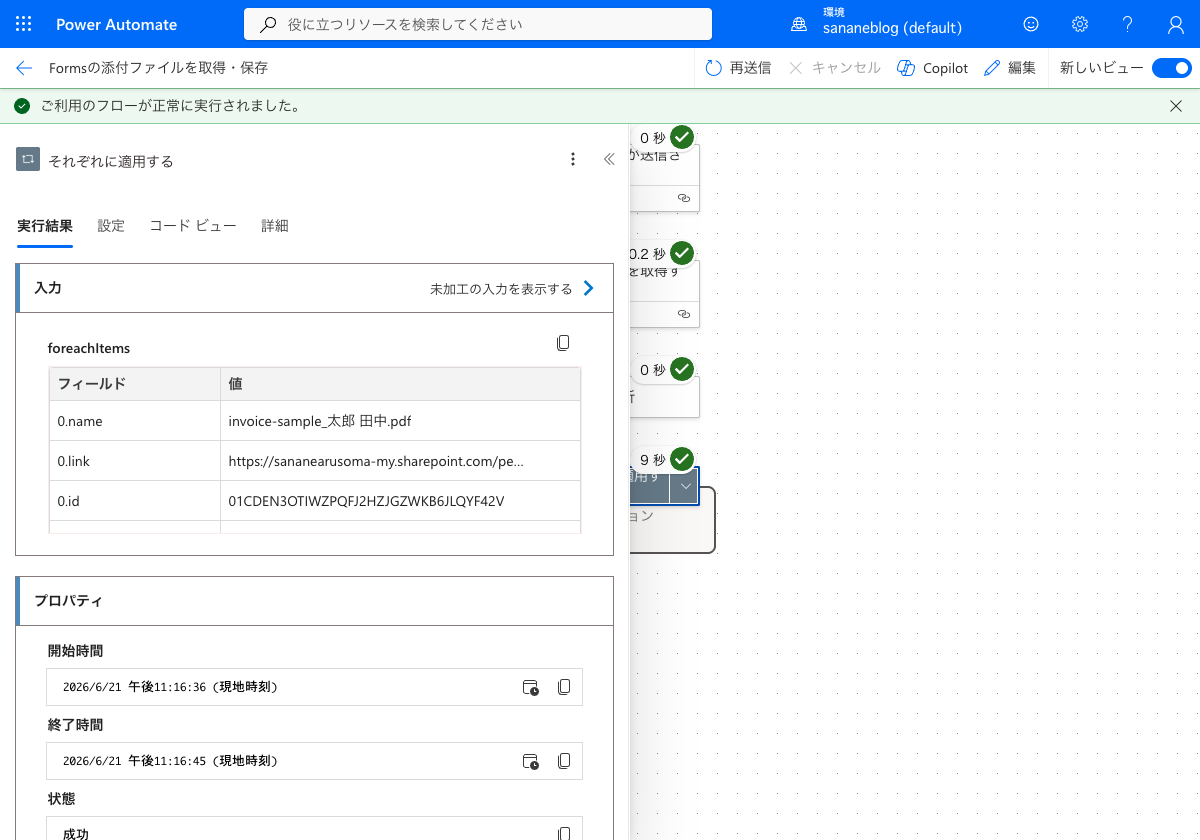The width and height of the screenshot is (1200, 840).
Task: Click the 0.id value cell
Action: 400,501
